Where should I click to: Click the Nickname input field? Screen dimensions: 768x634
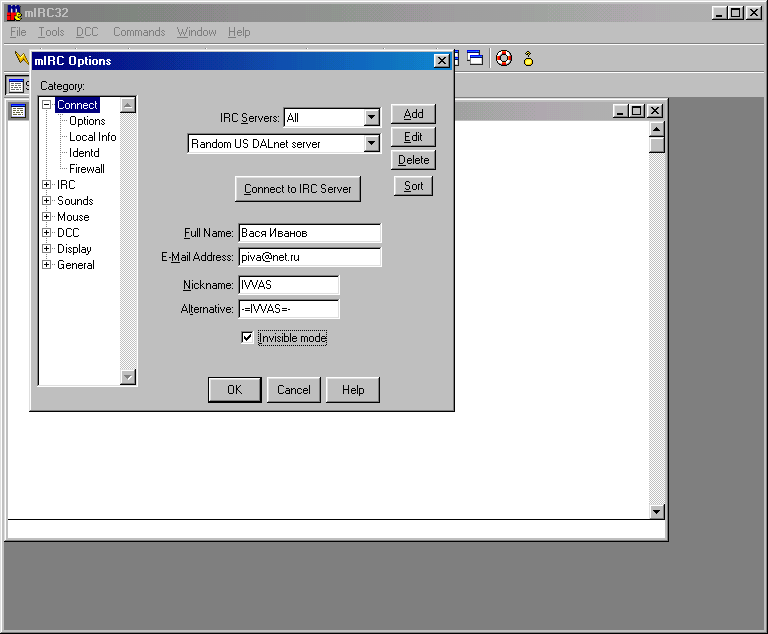click(x=289, y=285)
